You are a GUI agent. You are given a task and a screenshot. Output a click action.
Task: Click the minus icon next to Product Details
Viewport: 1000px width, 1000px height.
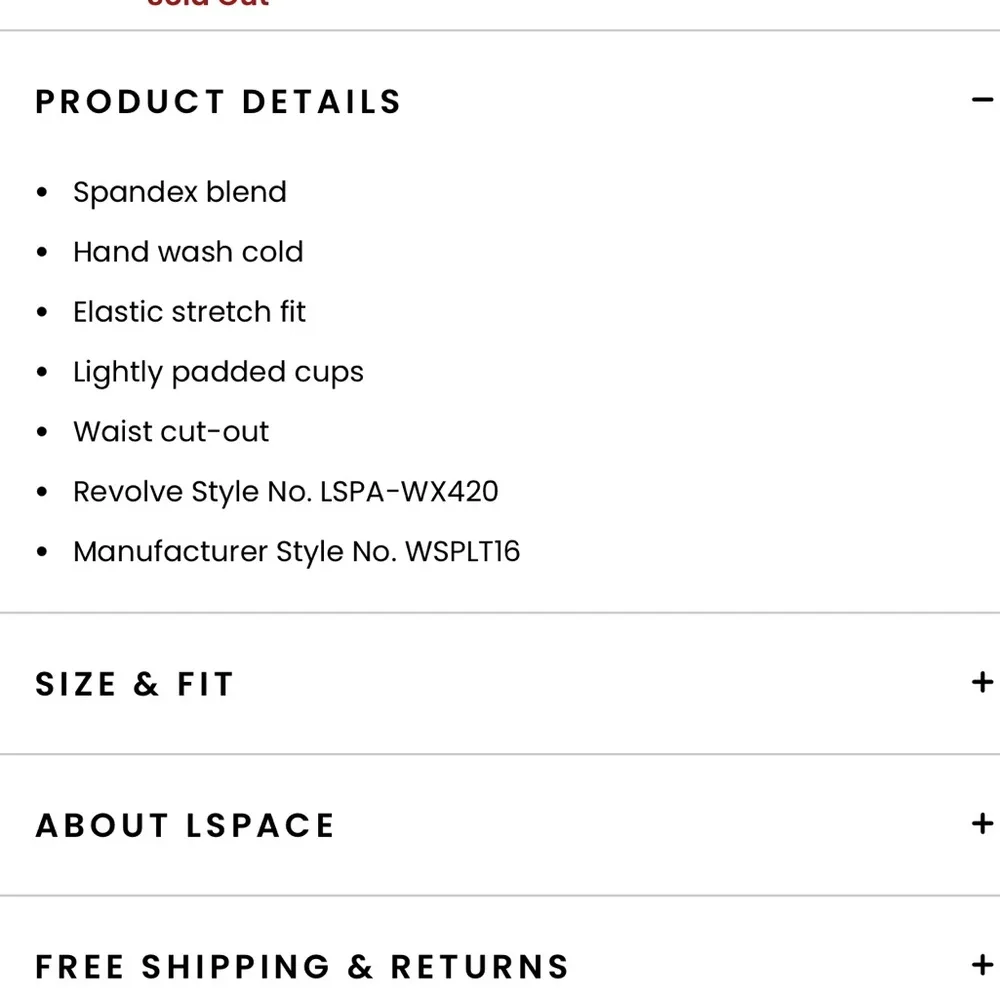tap(983, 99)
